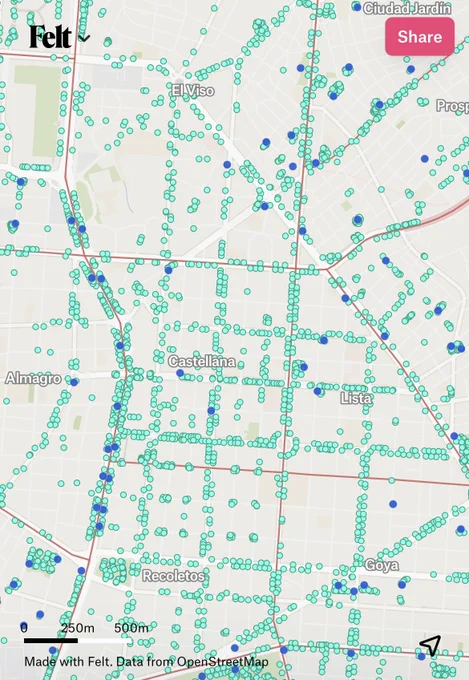Select the blue dot beside the Almagro label
Image resolution: width=469 pixels, height=680 pixels.
(74, 382)
